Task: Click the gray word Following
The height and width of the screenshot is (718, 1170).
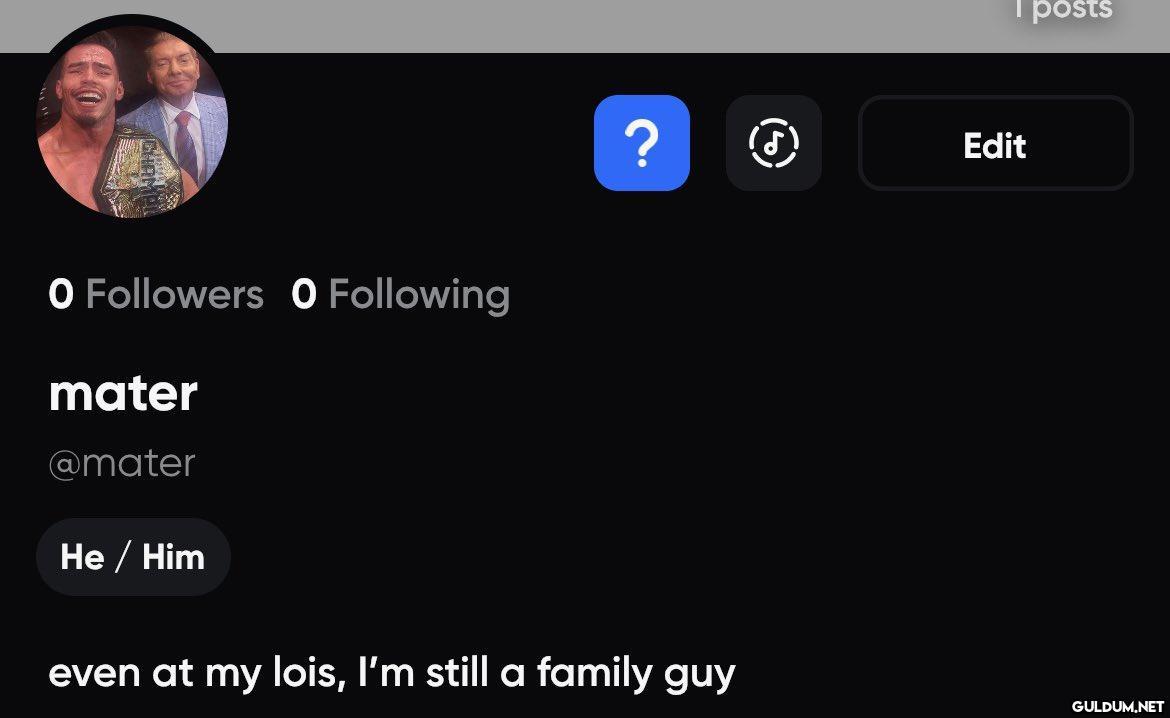Action: (x=419, y=294)
